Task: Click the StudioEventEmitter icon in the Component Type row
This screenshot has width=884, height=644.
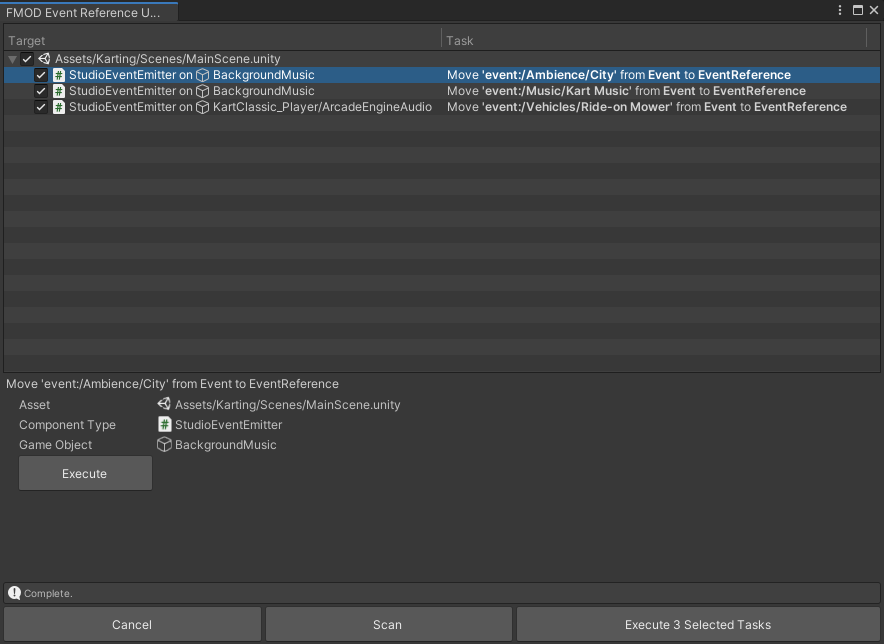Action: (x=165, y=424)
